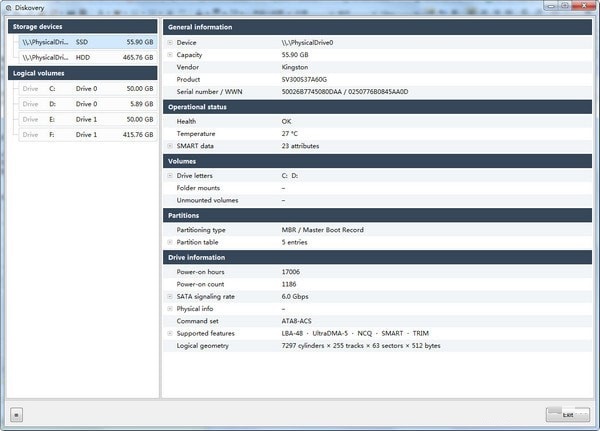Expand the Supported features row
Viewport: 600px width, 431px height.
point(170,333)
